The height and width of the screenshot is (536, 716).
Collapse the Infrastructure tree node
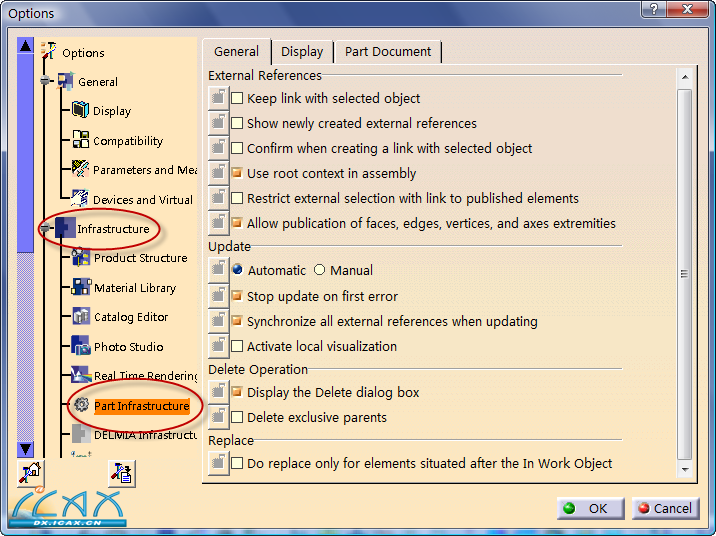pos(44,227)
